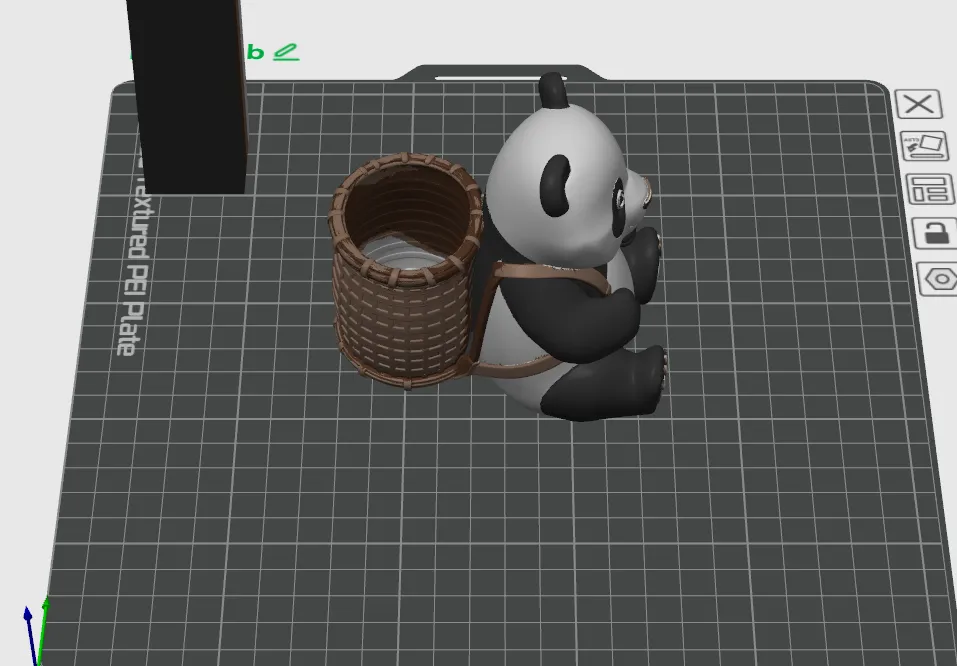Viewport: 957px width, 666px height.
Task: Arrange objects on this plate
Action: (928, 188)
